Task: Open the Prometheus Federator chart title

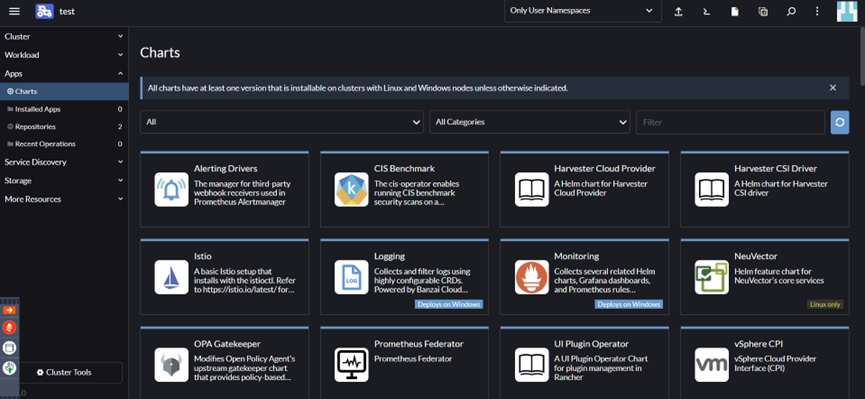Action: [x=419, y=344]
